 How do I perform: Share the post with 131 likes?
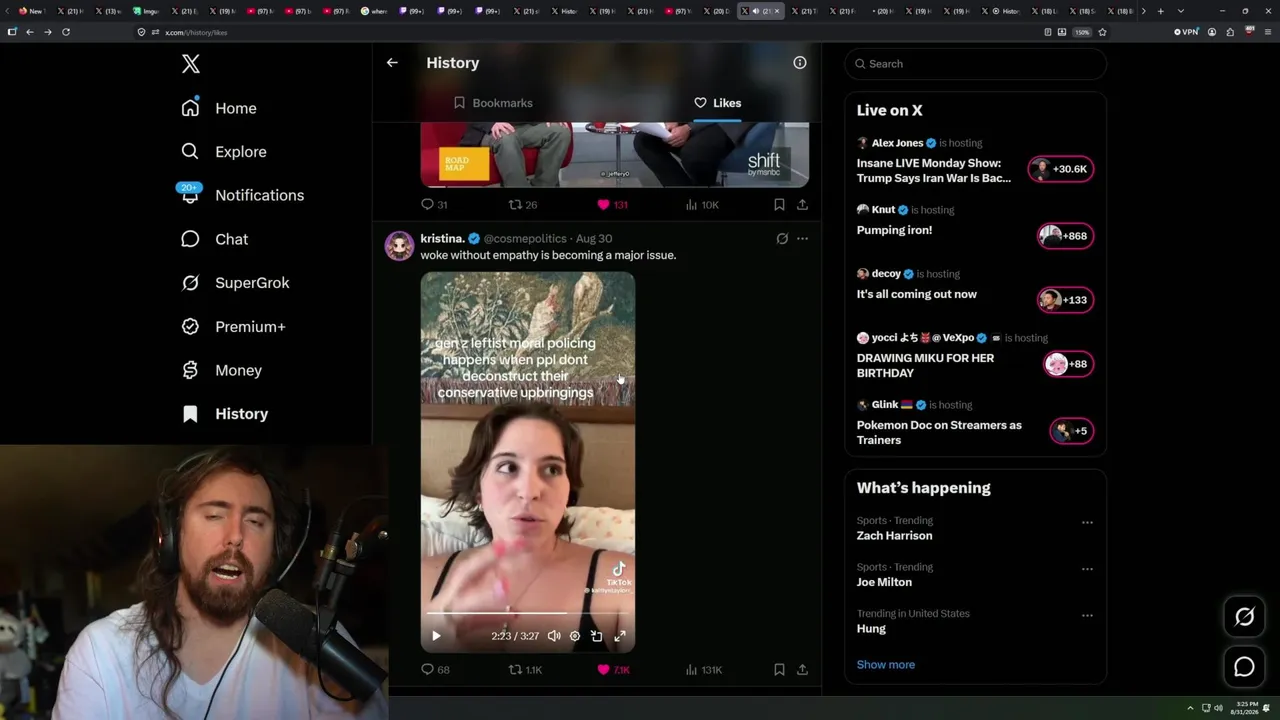(x=802, y=204)
